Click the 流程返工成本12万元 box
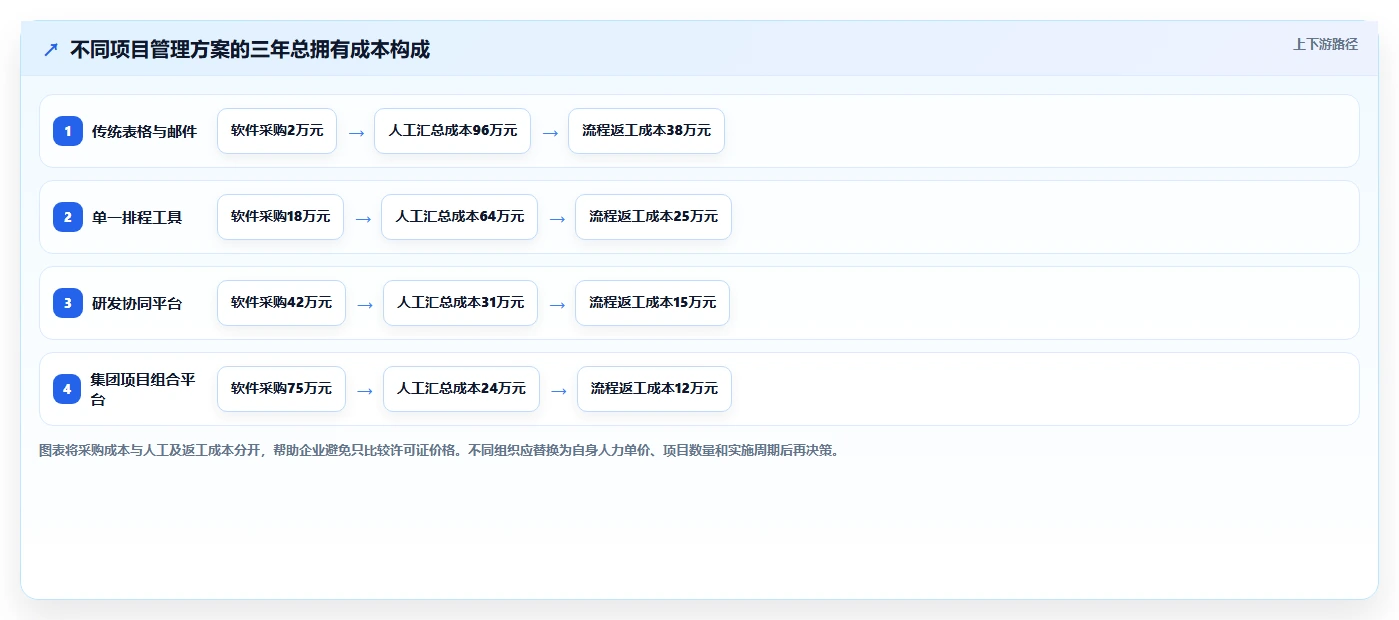 coord(654,389)
